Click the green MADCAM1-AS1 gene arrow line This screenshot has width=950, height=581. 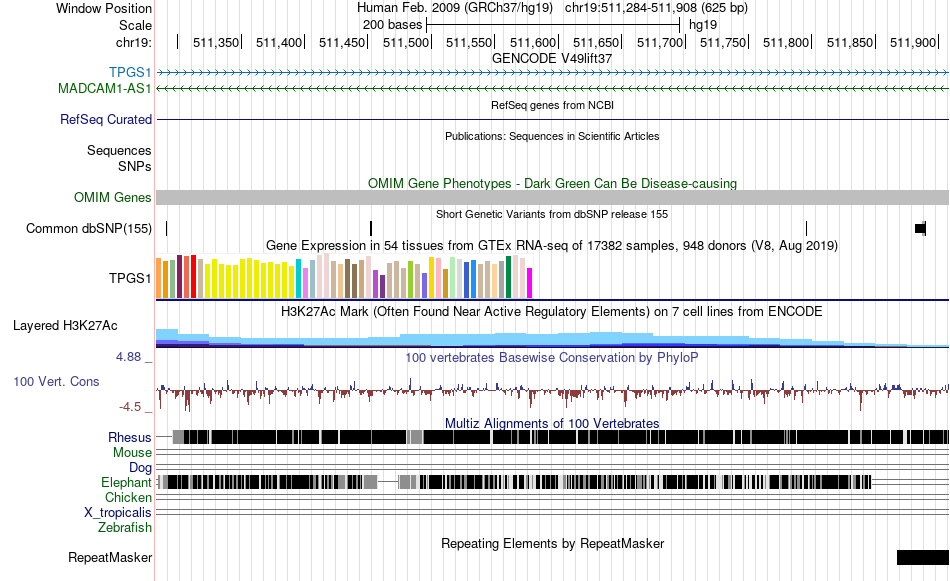[x=552, y=88]
